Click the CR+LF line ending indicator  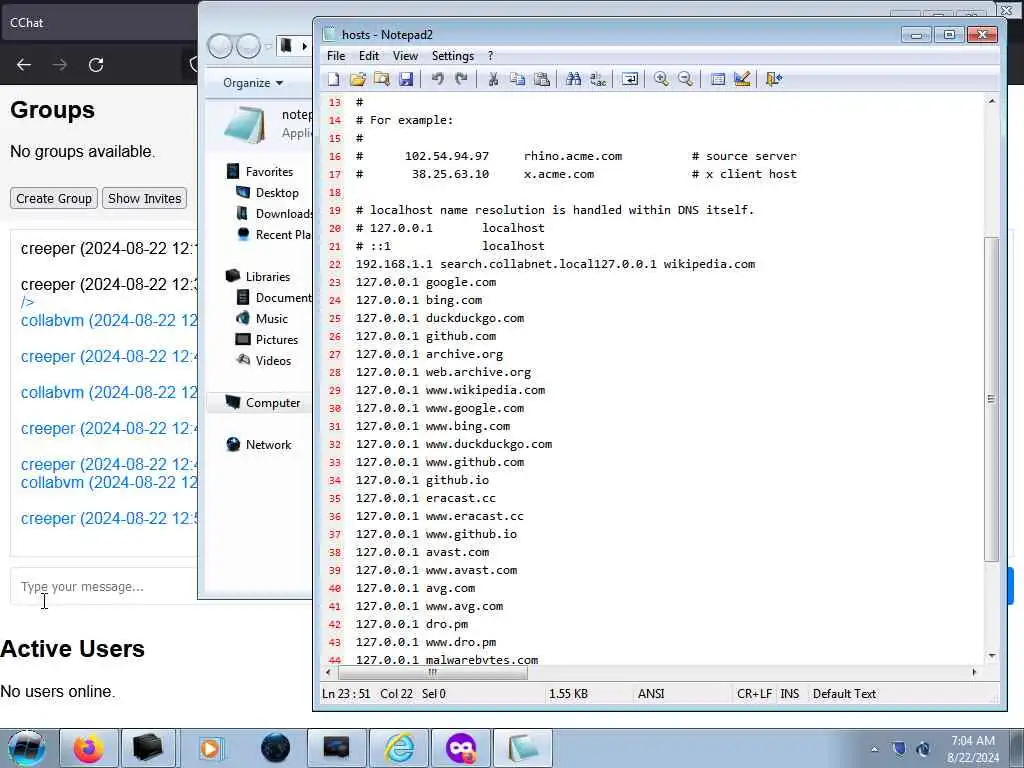pos(754,694)
